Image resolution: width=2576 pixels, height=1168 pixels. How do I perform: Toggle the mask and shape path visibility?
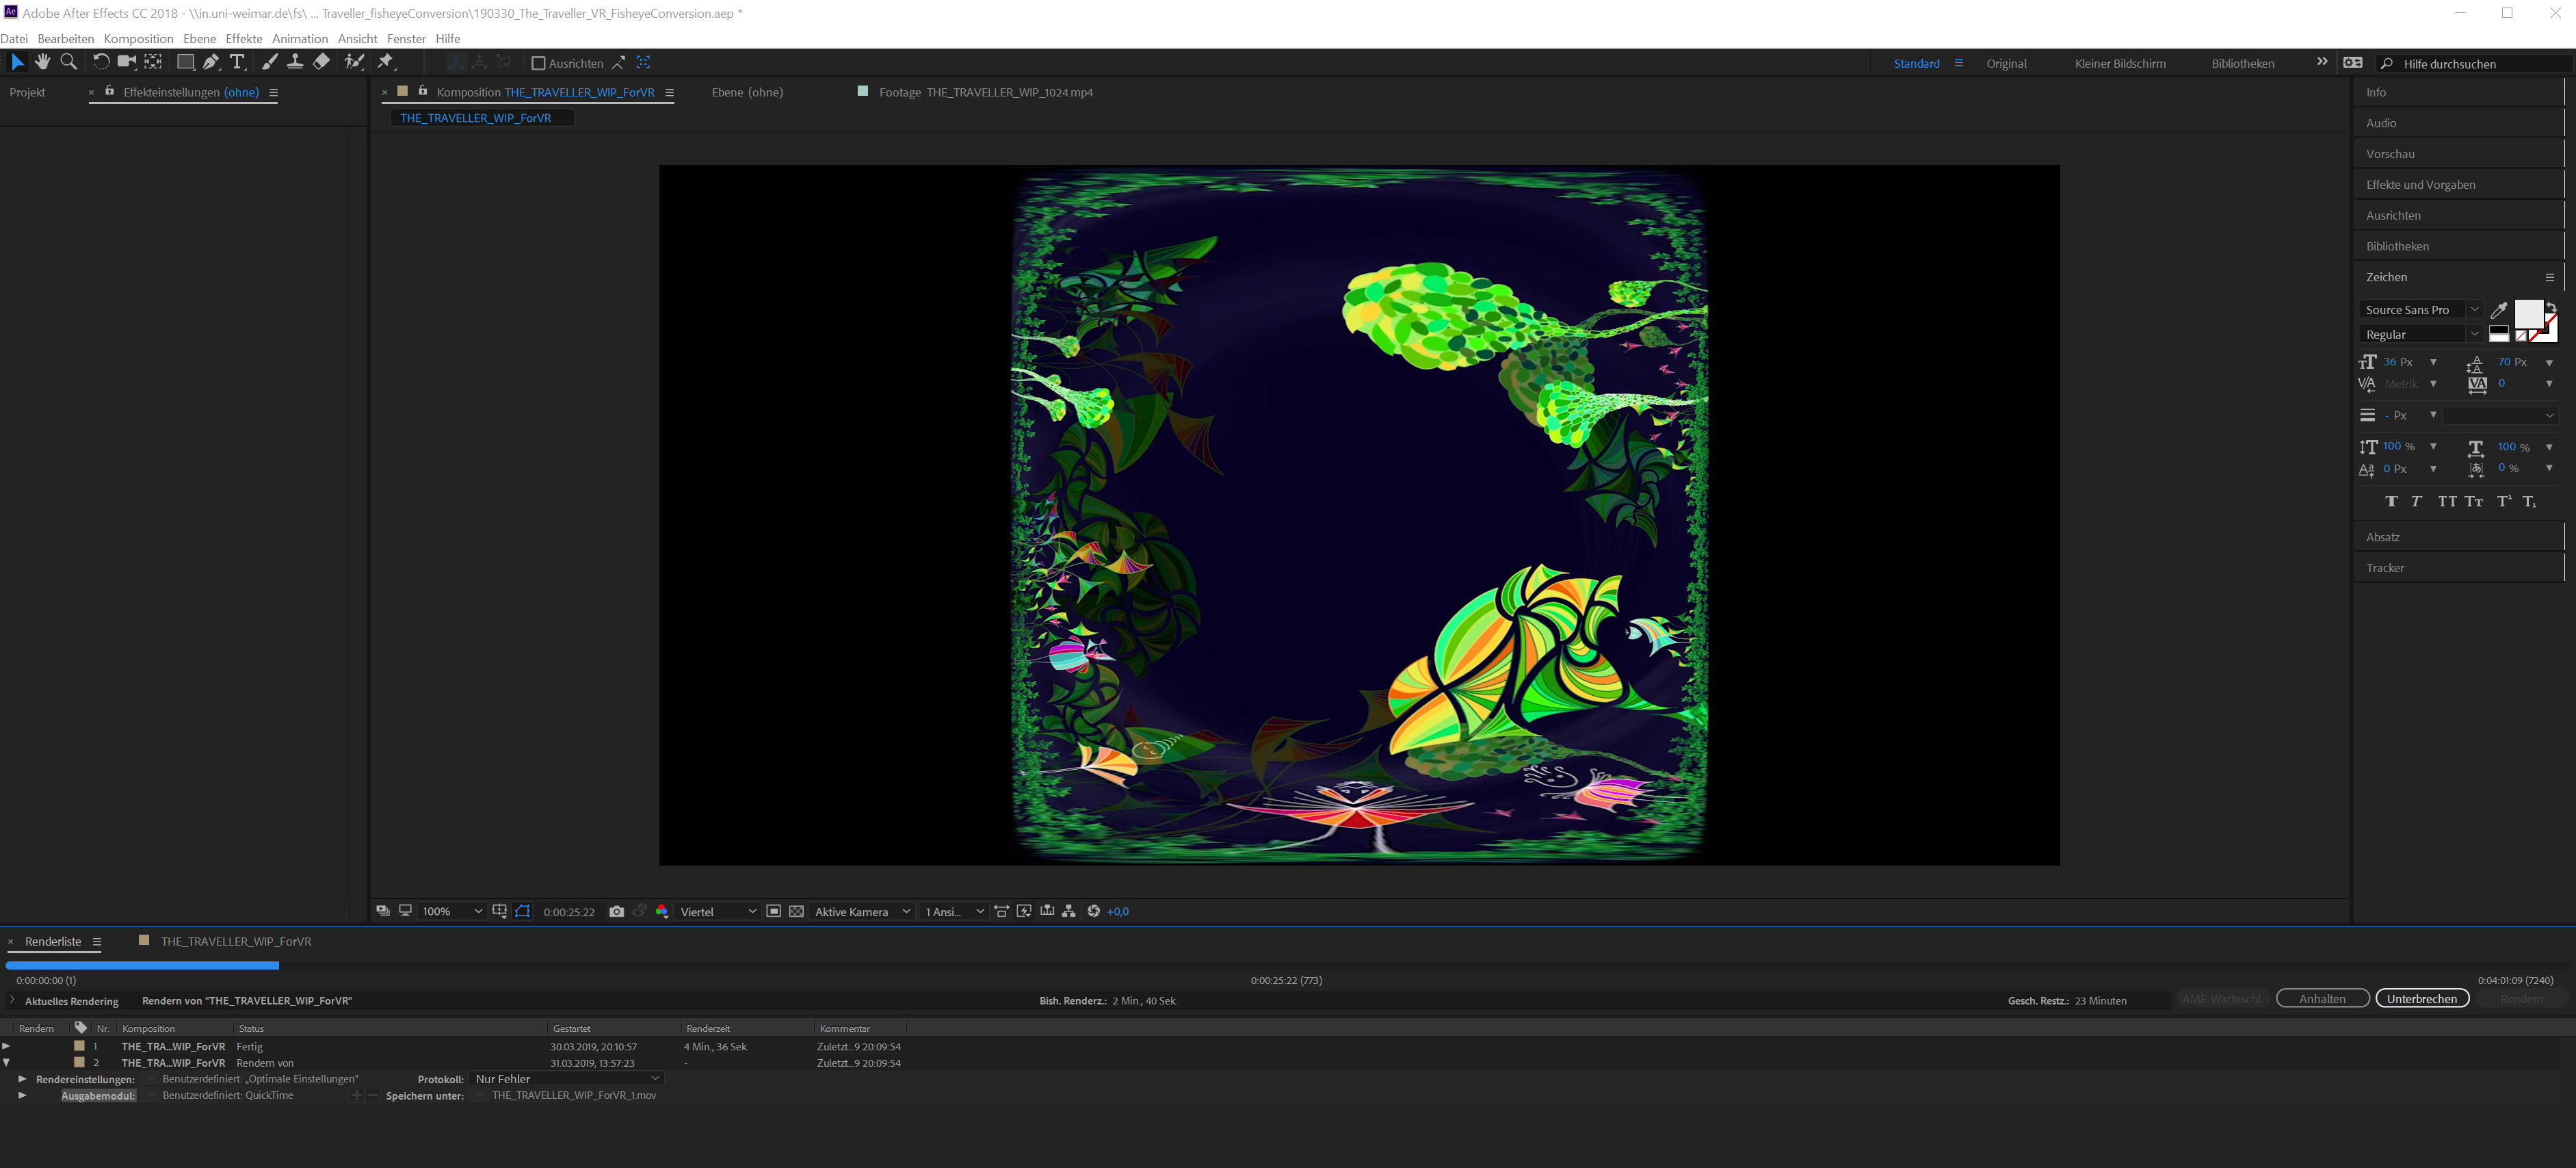pyautogui.click(x=523, y=911)
